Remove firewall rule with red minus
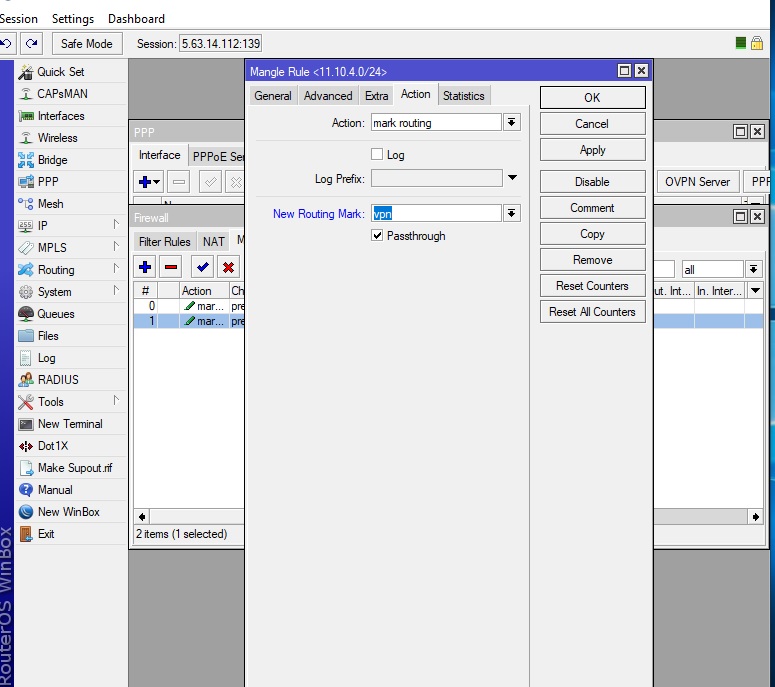Screen dimensions: 775x687 (x=171, y=267)
